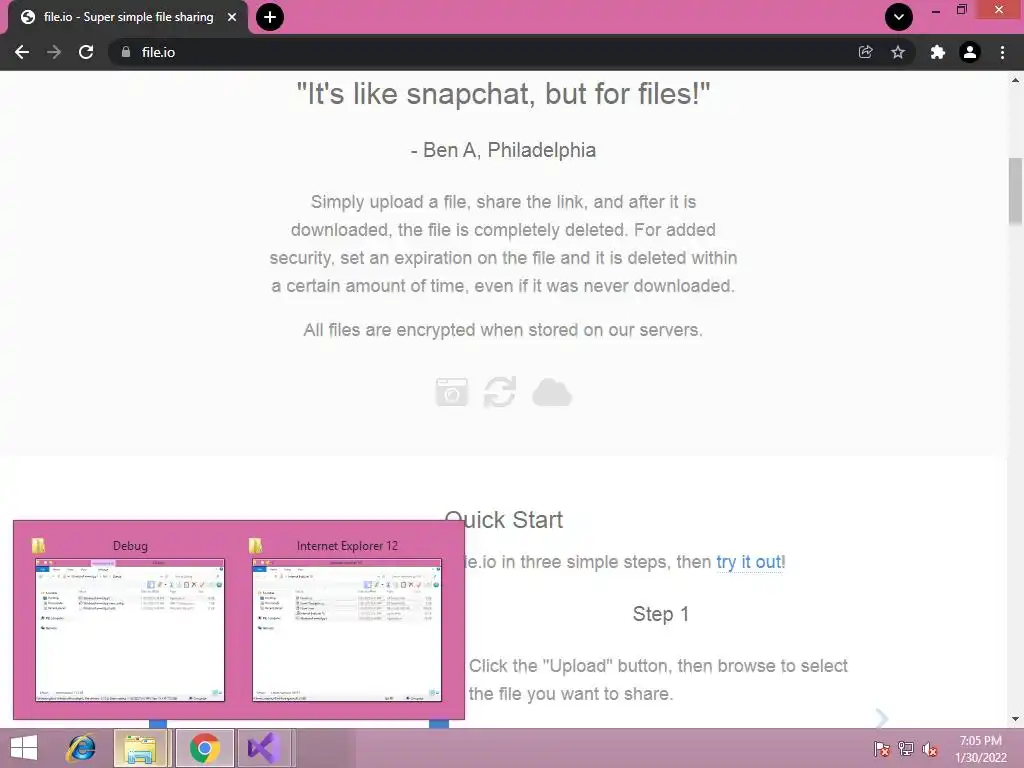Switch to Chrome taskbar icon
Image resolution: width=1024 pixels, height=768 pixels.
(204, 748)
